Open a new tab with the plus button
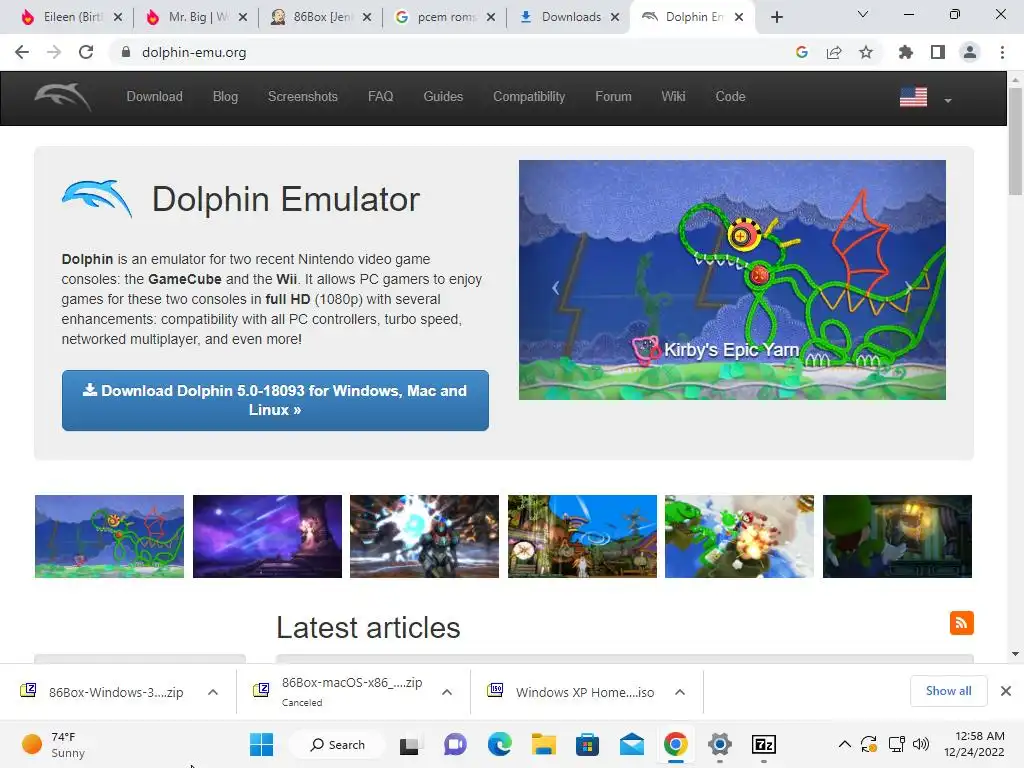Image resolution: width=1024 pixels, height=768 pixels. click(x=776, y=17)
